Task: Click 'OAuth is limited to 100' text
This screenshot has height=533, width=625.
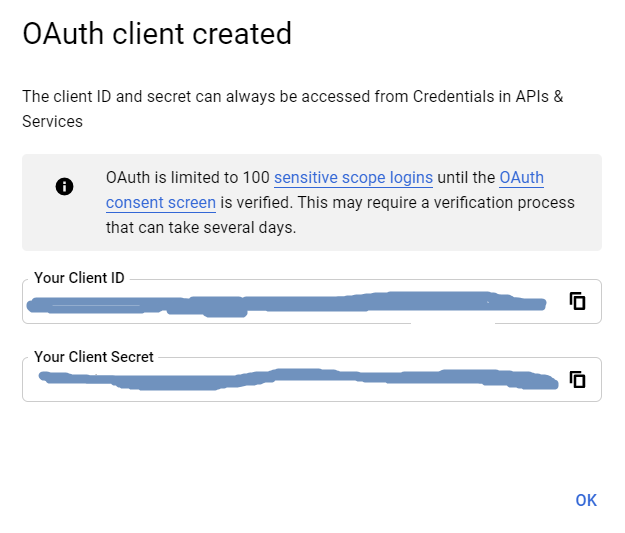Action: tap(187, 178)
